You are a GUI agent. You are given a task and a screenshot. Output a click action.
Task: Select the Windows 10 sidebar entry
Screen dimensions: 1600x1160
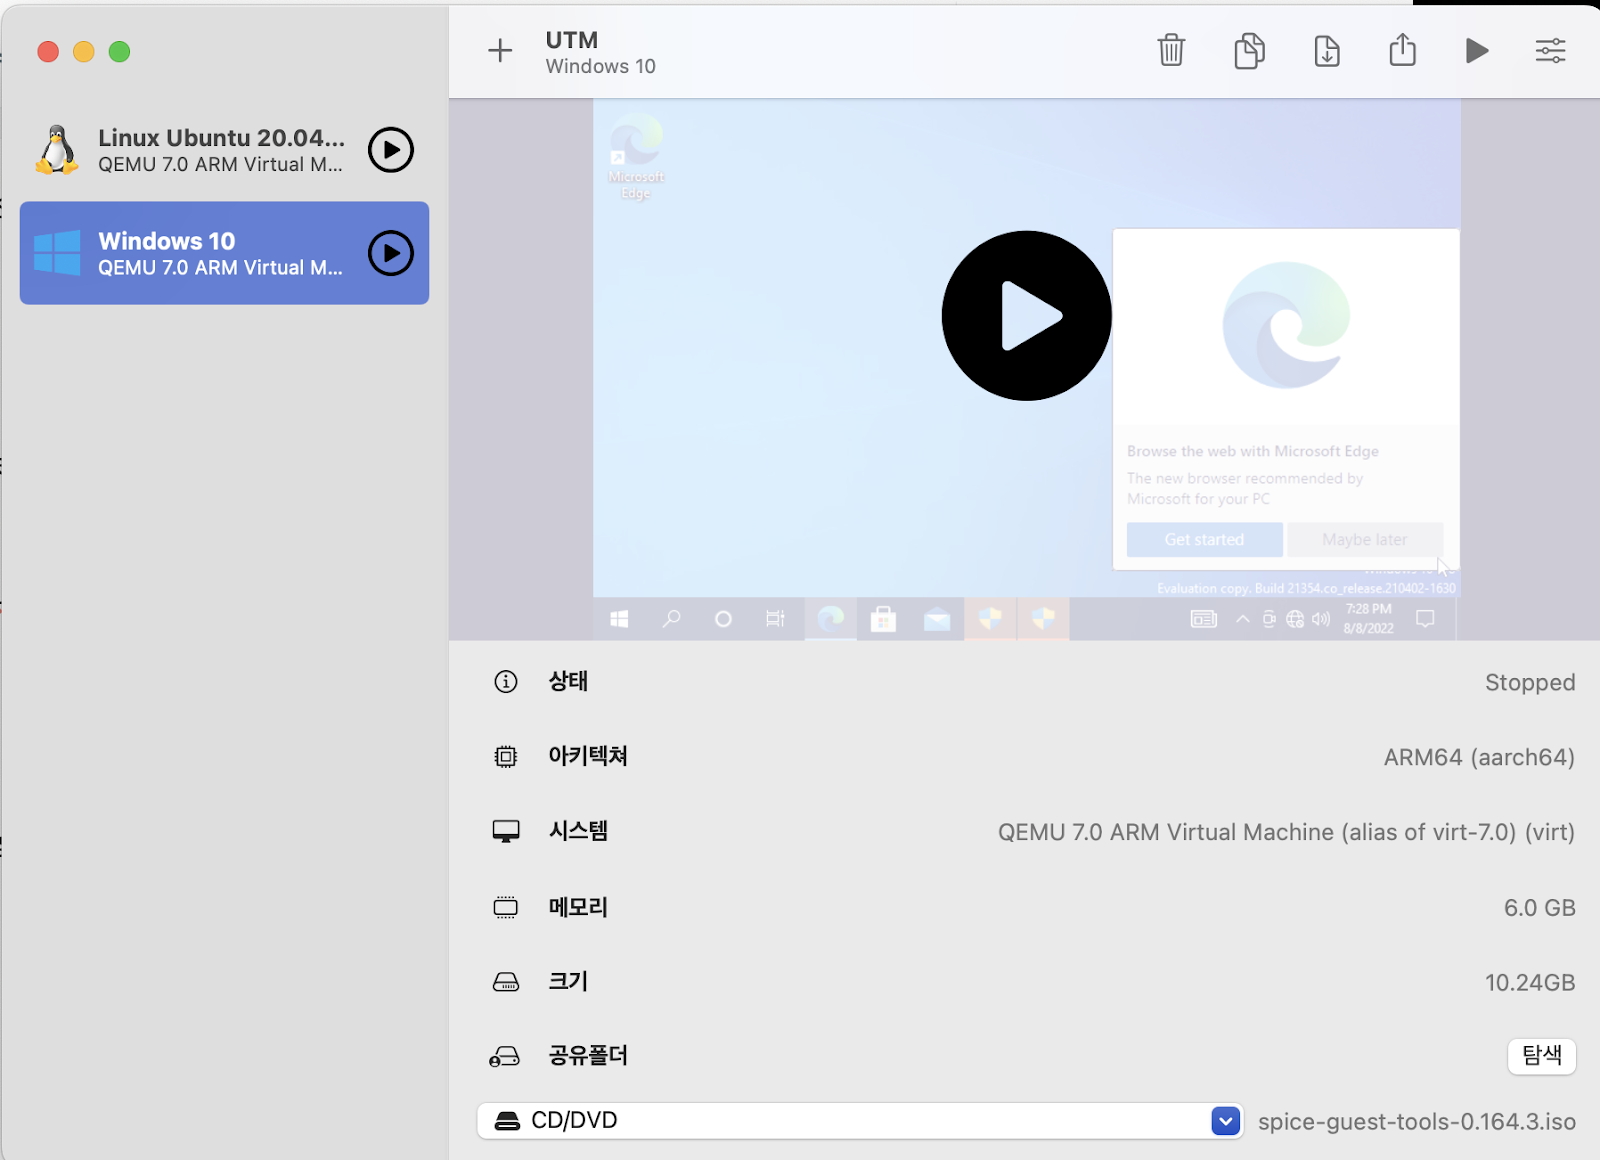click(224, 253)
